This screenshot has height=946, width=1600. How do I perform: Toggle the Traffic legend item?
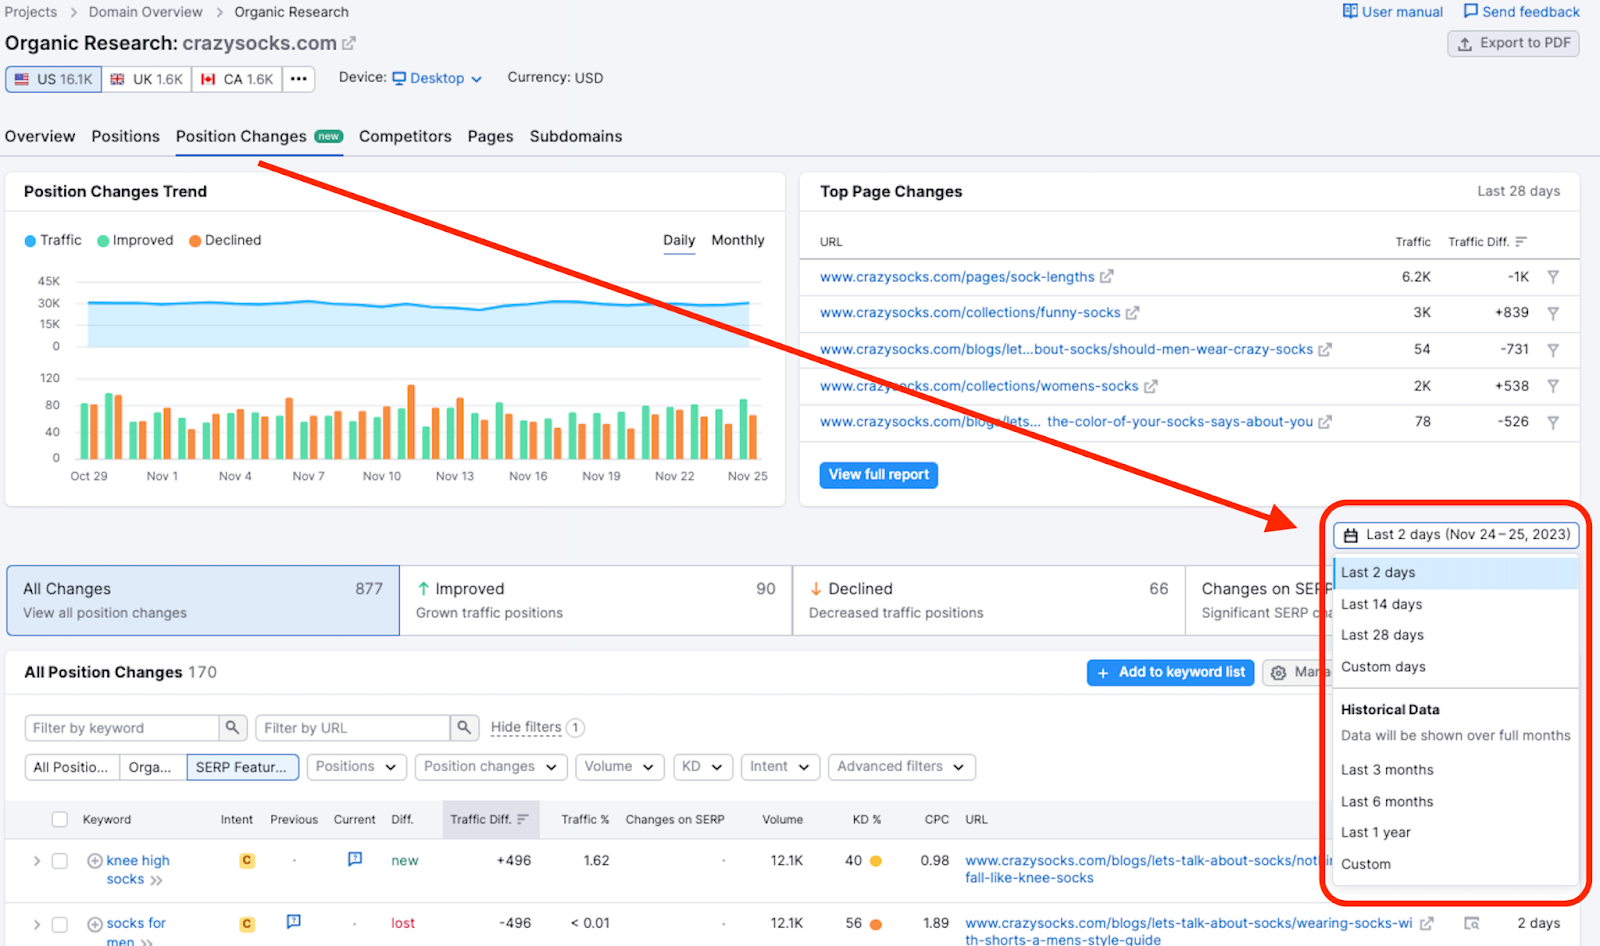(x=53, y=240)
